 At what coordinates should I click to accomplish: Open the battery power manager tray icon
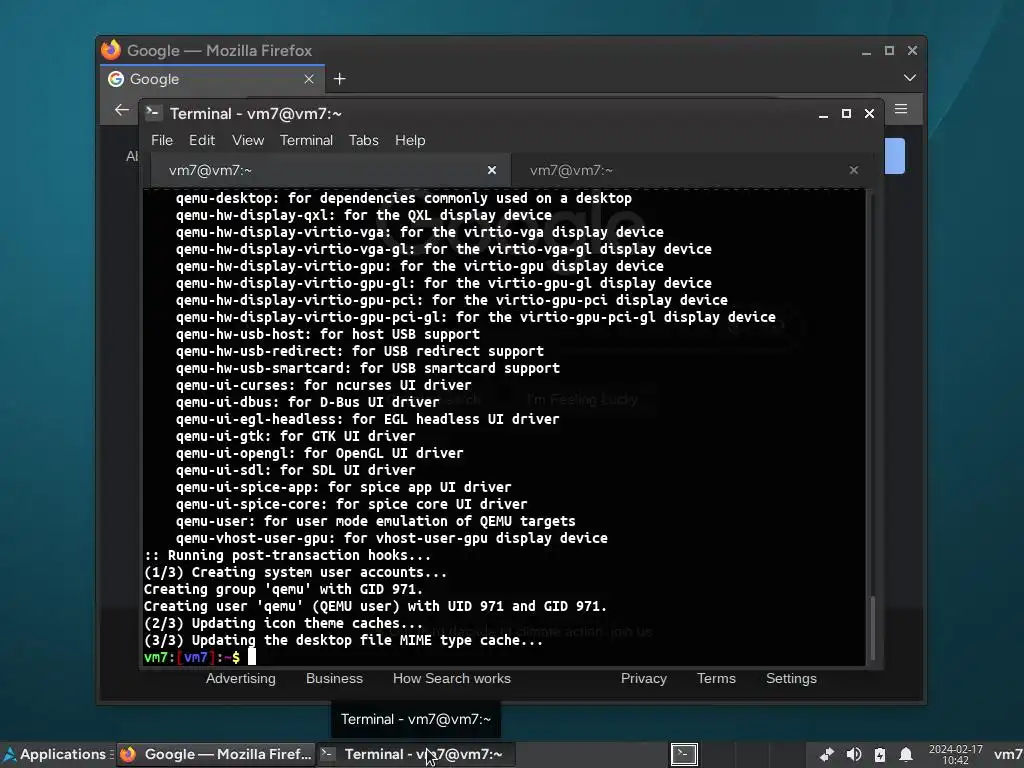pos(880,754)
